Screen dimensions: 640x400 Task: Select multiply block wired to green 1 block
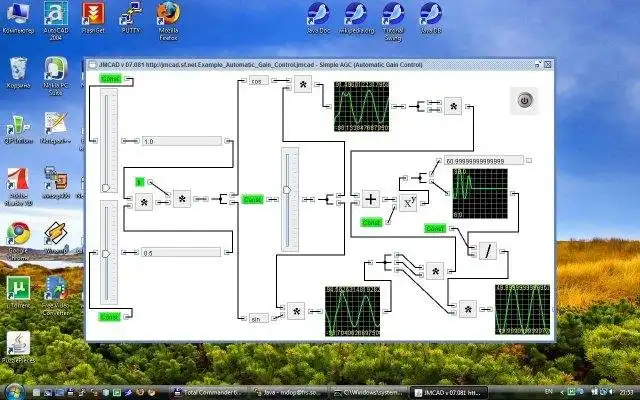coord(182,199)
